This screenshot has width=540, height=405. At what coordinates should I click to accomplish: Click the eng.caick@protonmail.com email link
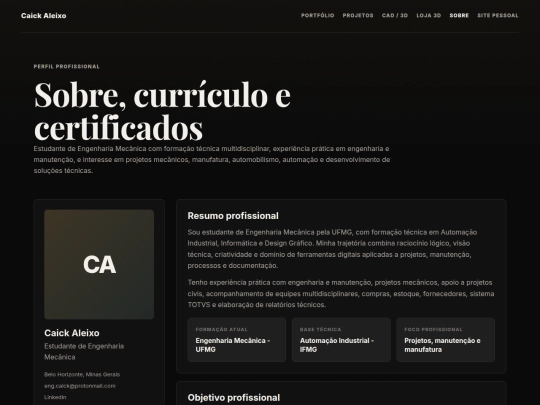(x=80, y=386)
